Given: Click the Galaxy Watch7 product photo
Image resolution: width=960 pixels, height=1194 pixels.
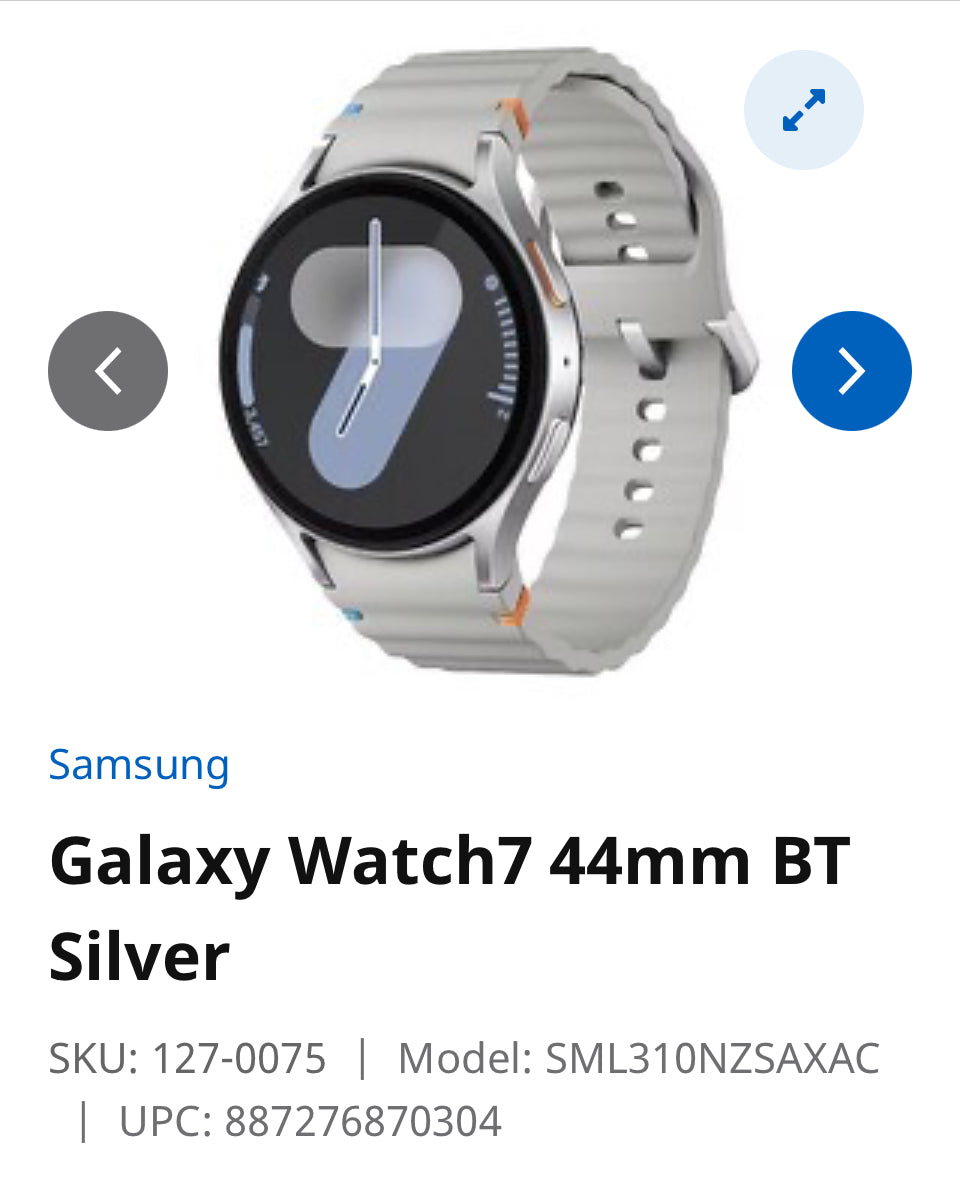Looking at the screenshot, I should click(x=487, y=362).
